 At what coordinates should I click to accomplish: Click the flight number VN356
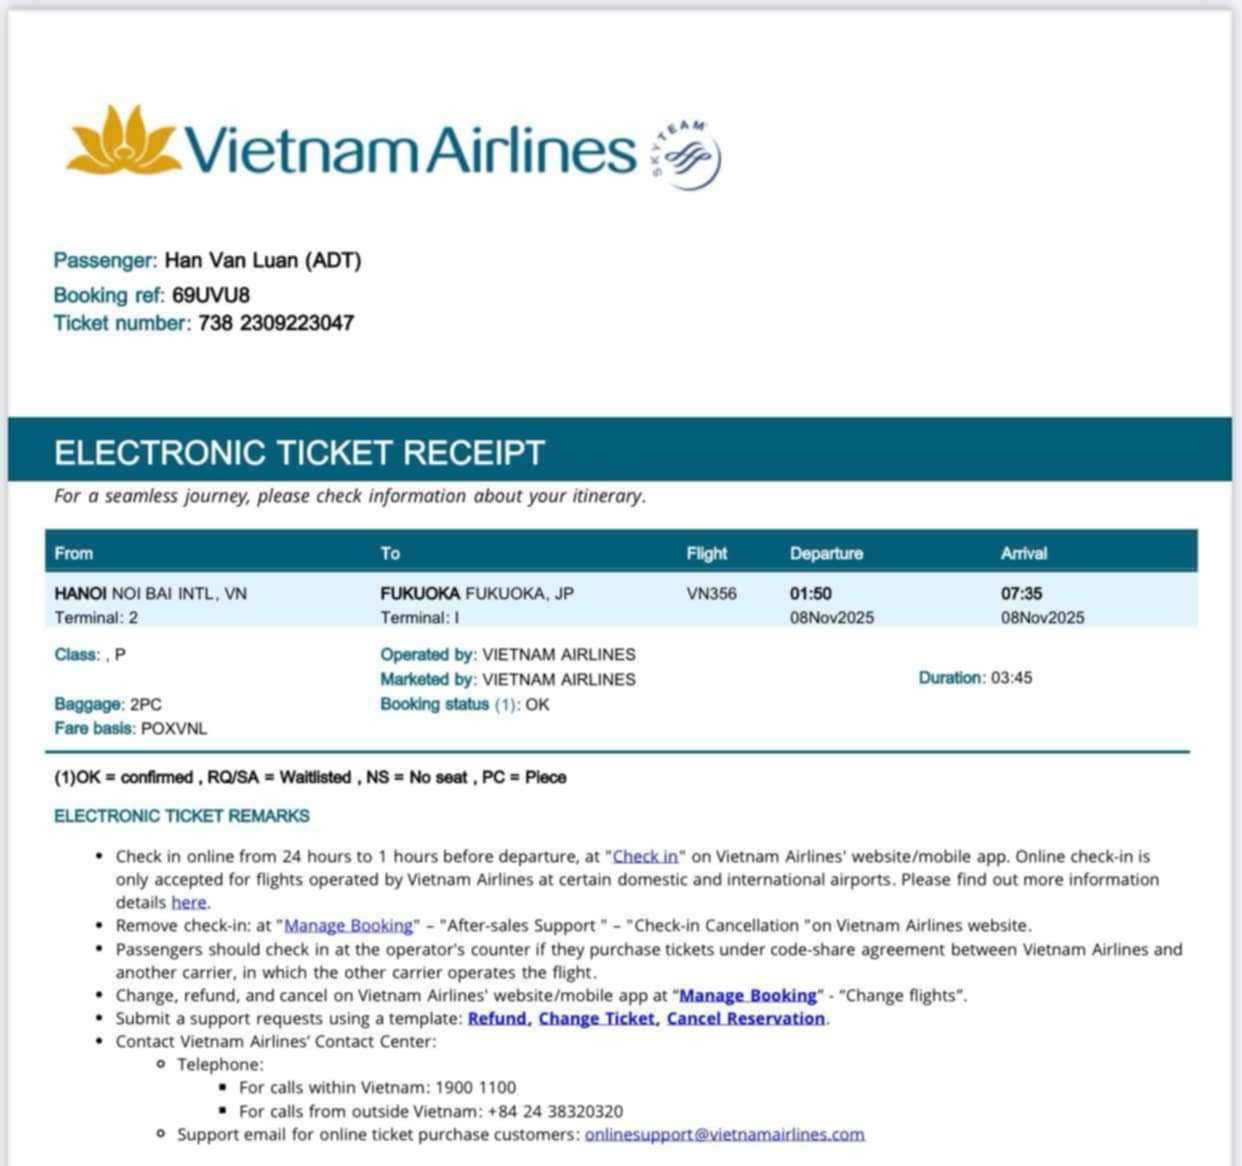(x=711, y=593)
